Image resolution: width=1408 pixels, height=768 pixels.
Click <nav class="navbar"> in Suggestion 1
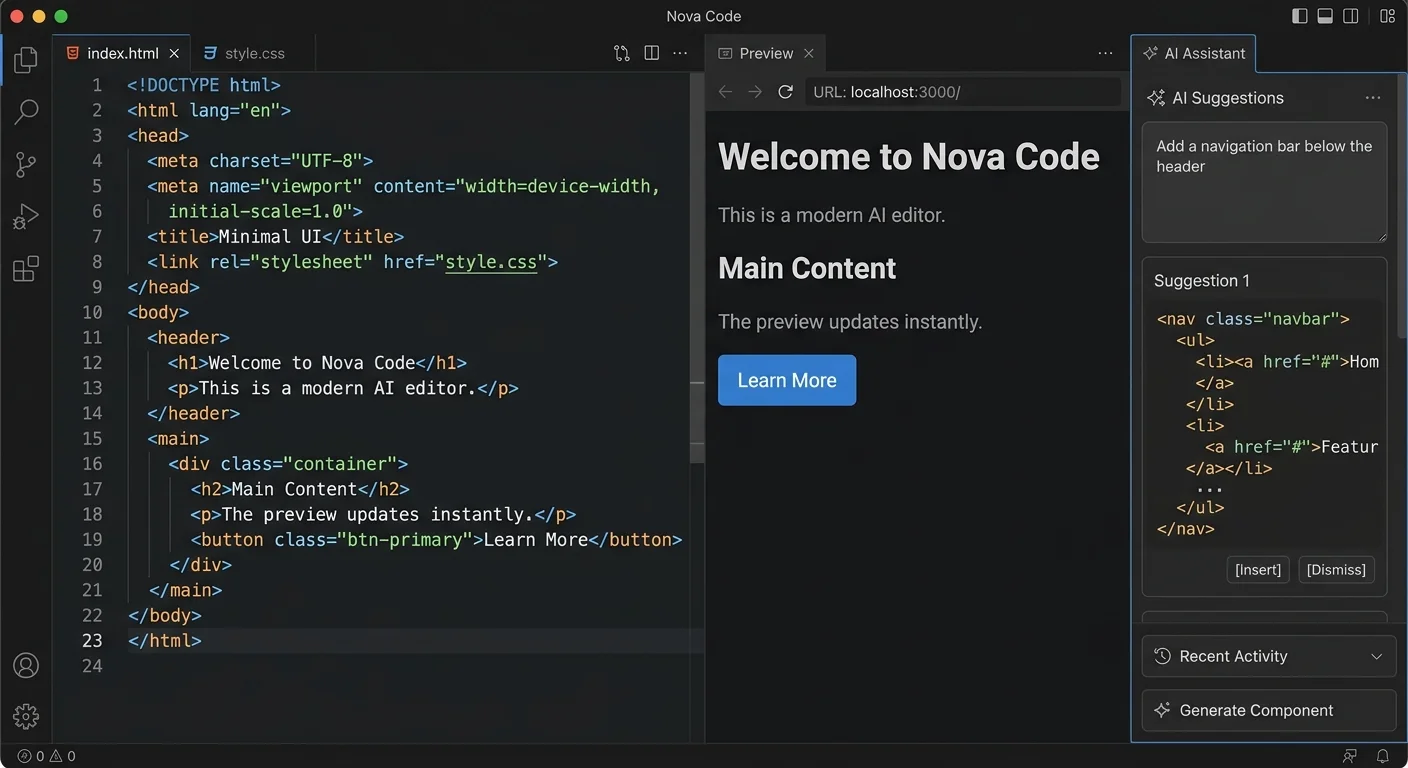[x=1253, y=319]
